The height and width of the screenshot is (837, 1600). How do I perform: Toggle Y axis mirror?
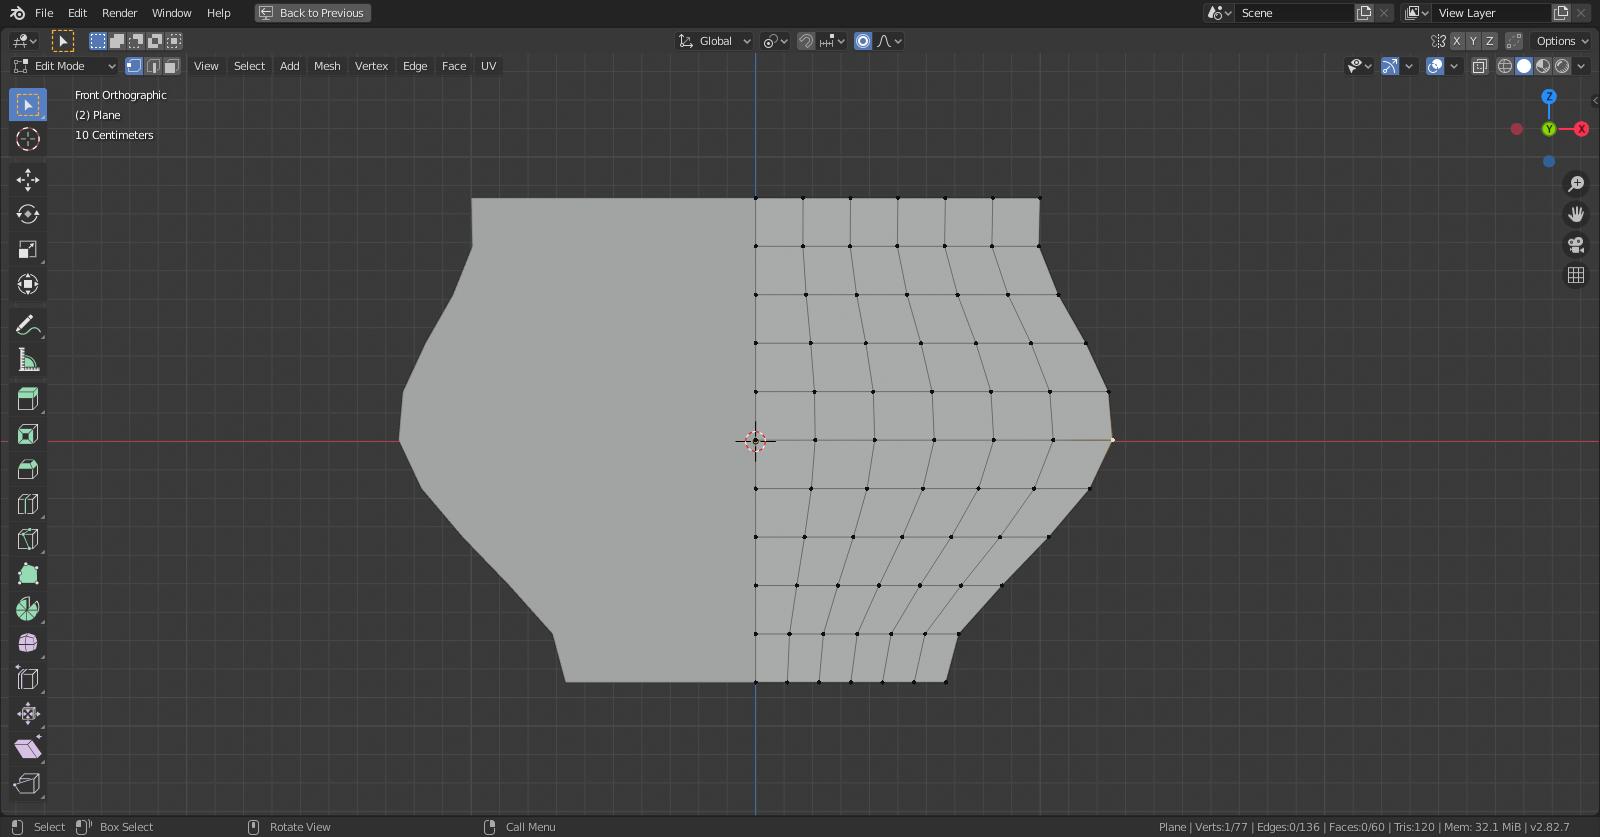click(1473, 41)
